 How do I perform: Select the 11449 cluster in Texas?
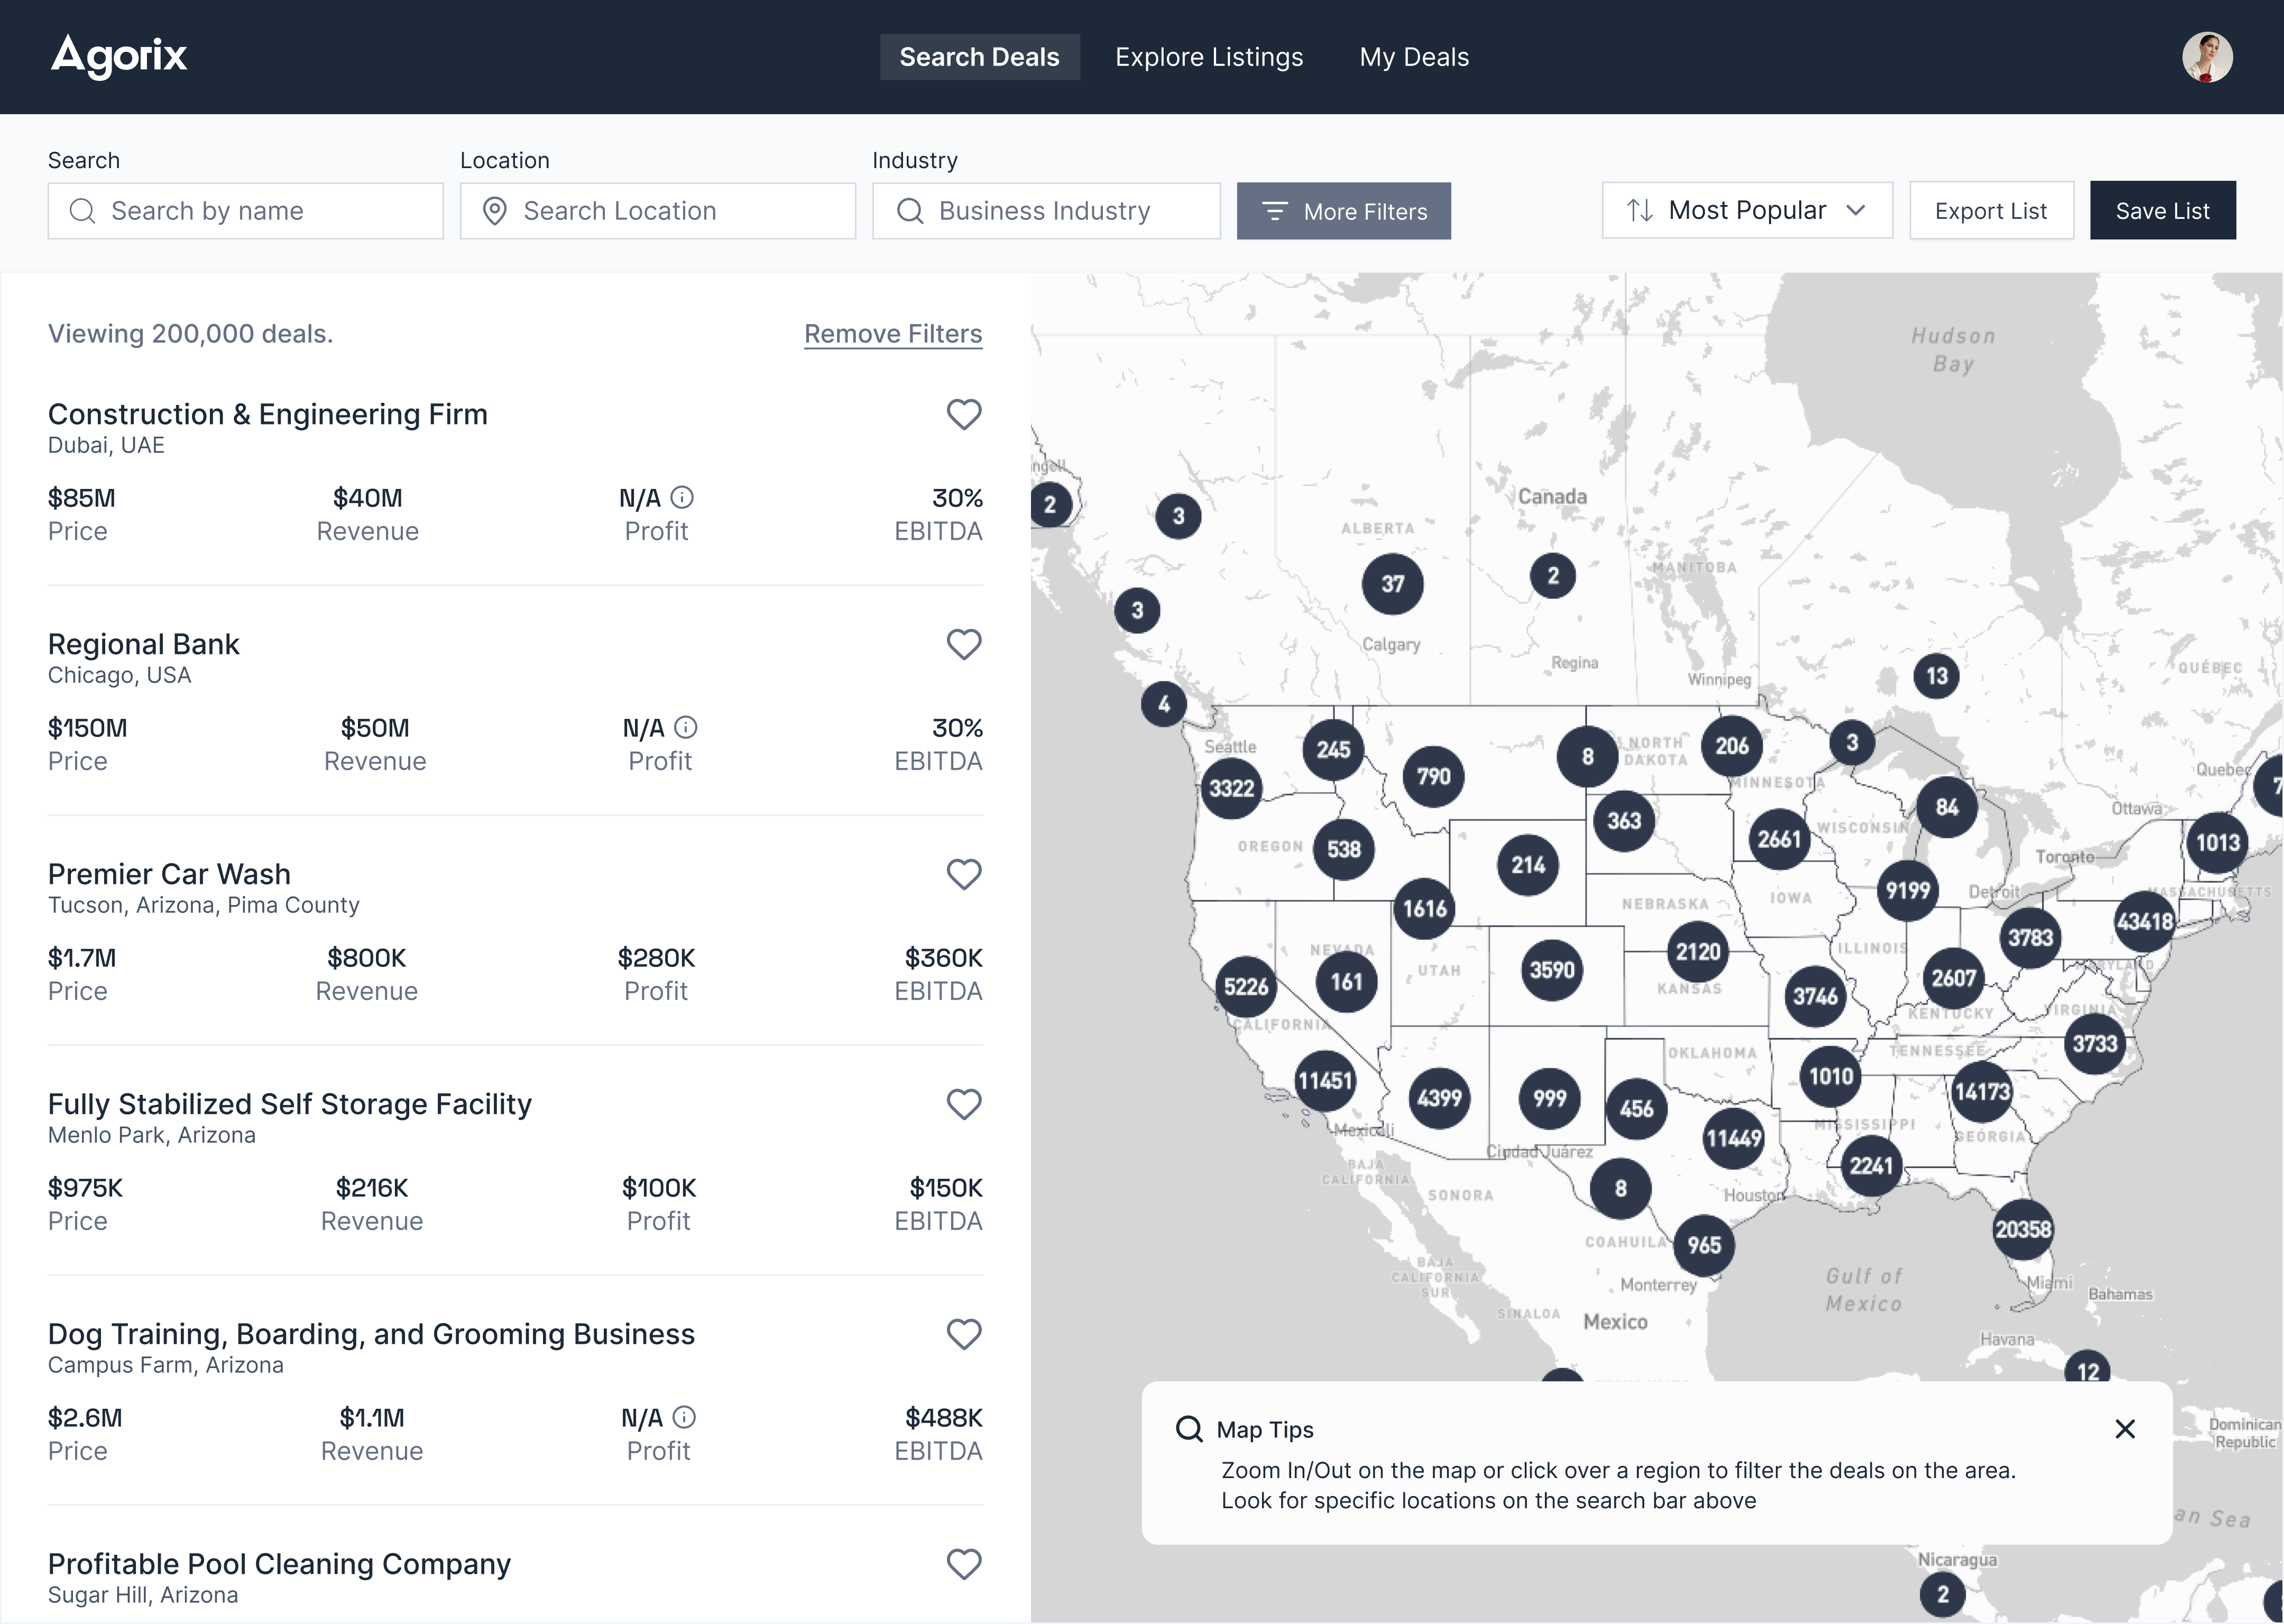(x=1733, y=1138)
